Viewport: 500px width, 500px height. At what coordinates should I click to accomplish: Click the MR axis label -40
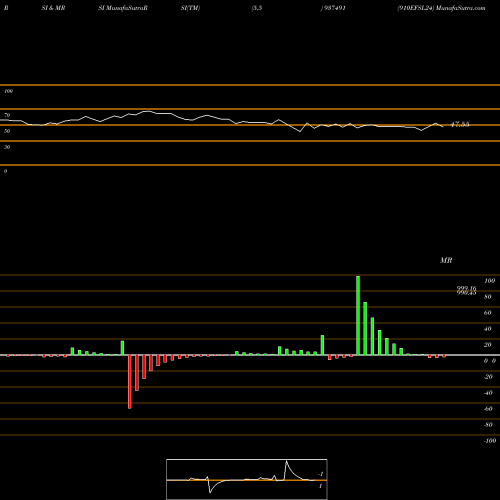pyautogui.click(x=488, y=393)
